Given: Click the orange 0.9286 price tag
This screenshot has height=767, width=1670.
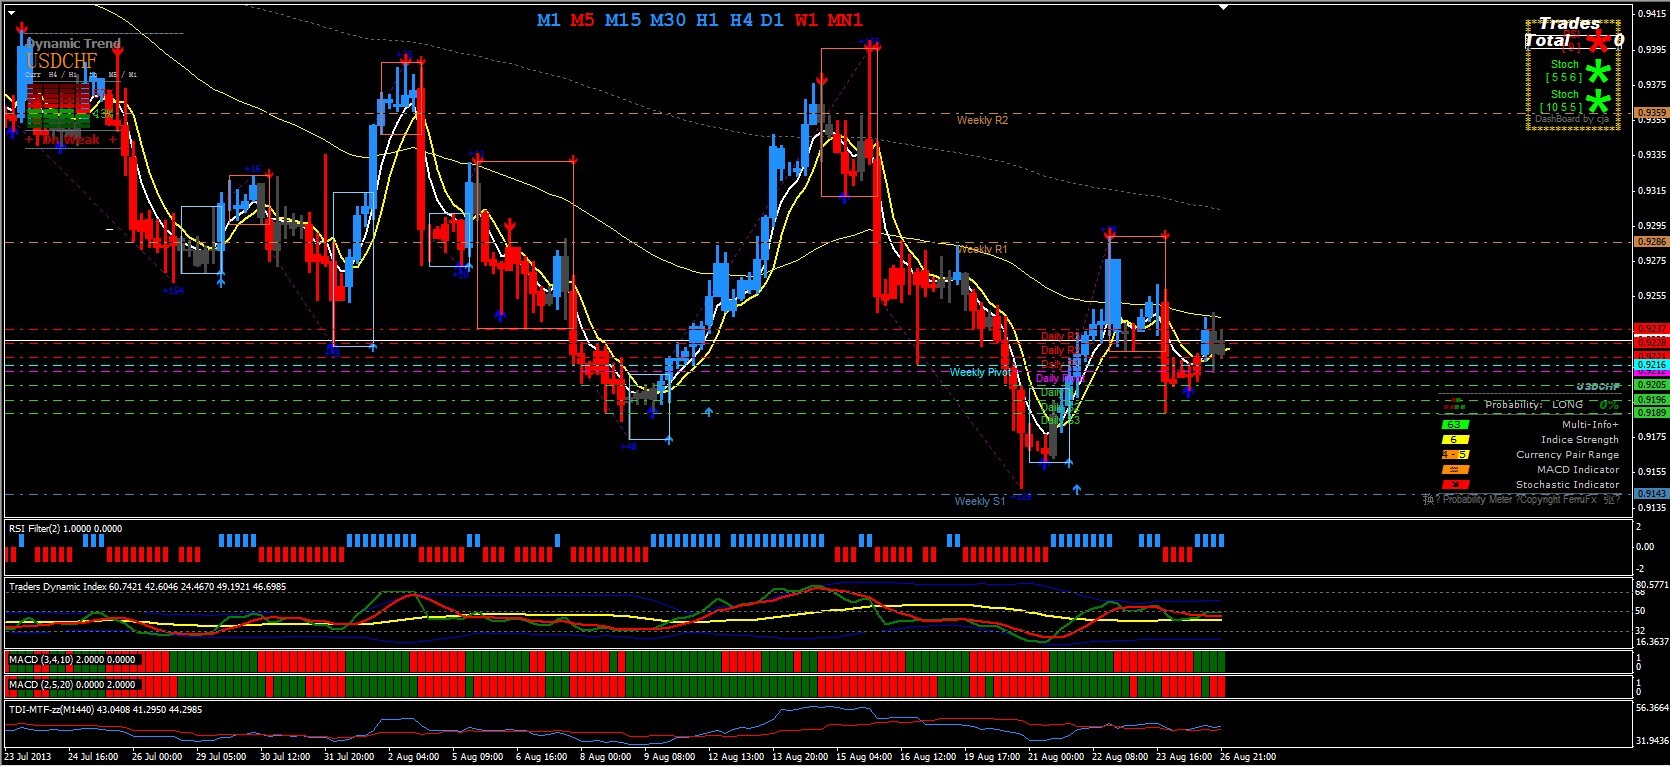Looking at the screenshot, I should point(1651,242).
